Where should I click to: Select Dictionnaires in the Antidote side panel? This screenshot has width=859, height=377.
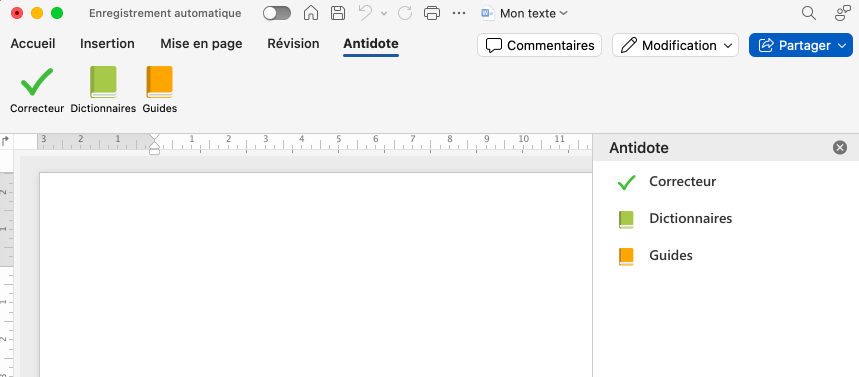pyautogui.click(x=675, y=219)
